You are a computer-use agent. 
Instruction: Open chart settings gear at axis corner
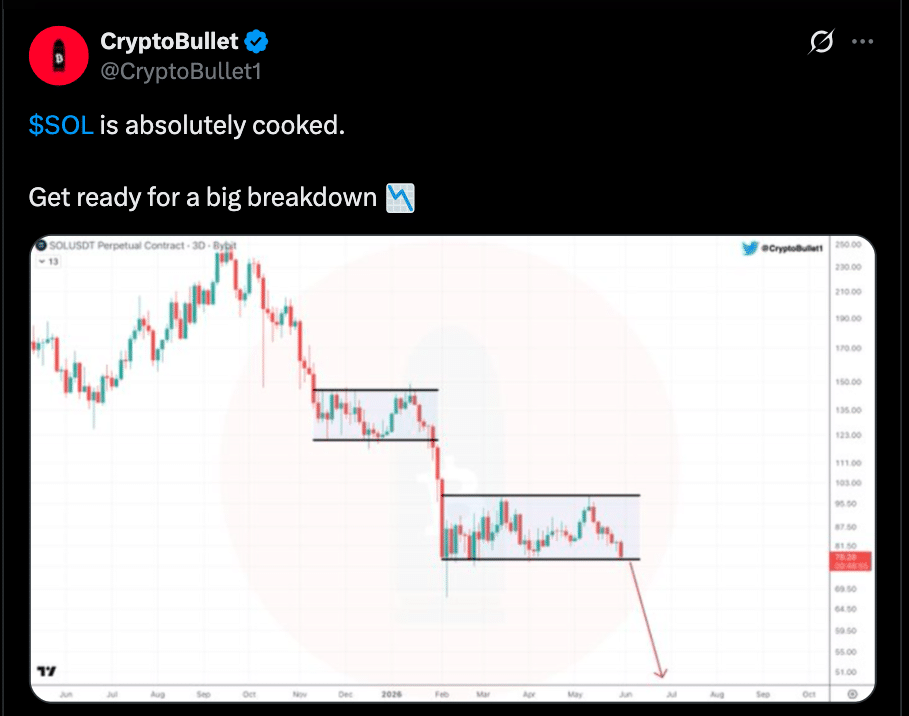[x=852, y=694]
